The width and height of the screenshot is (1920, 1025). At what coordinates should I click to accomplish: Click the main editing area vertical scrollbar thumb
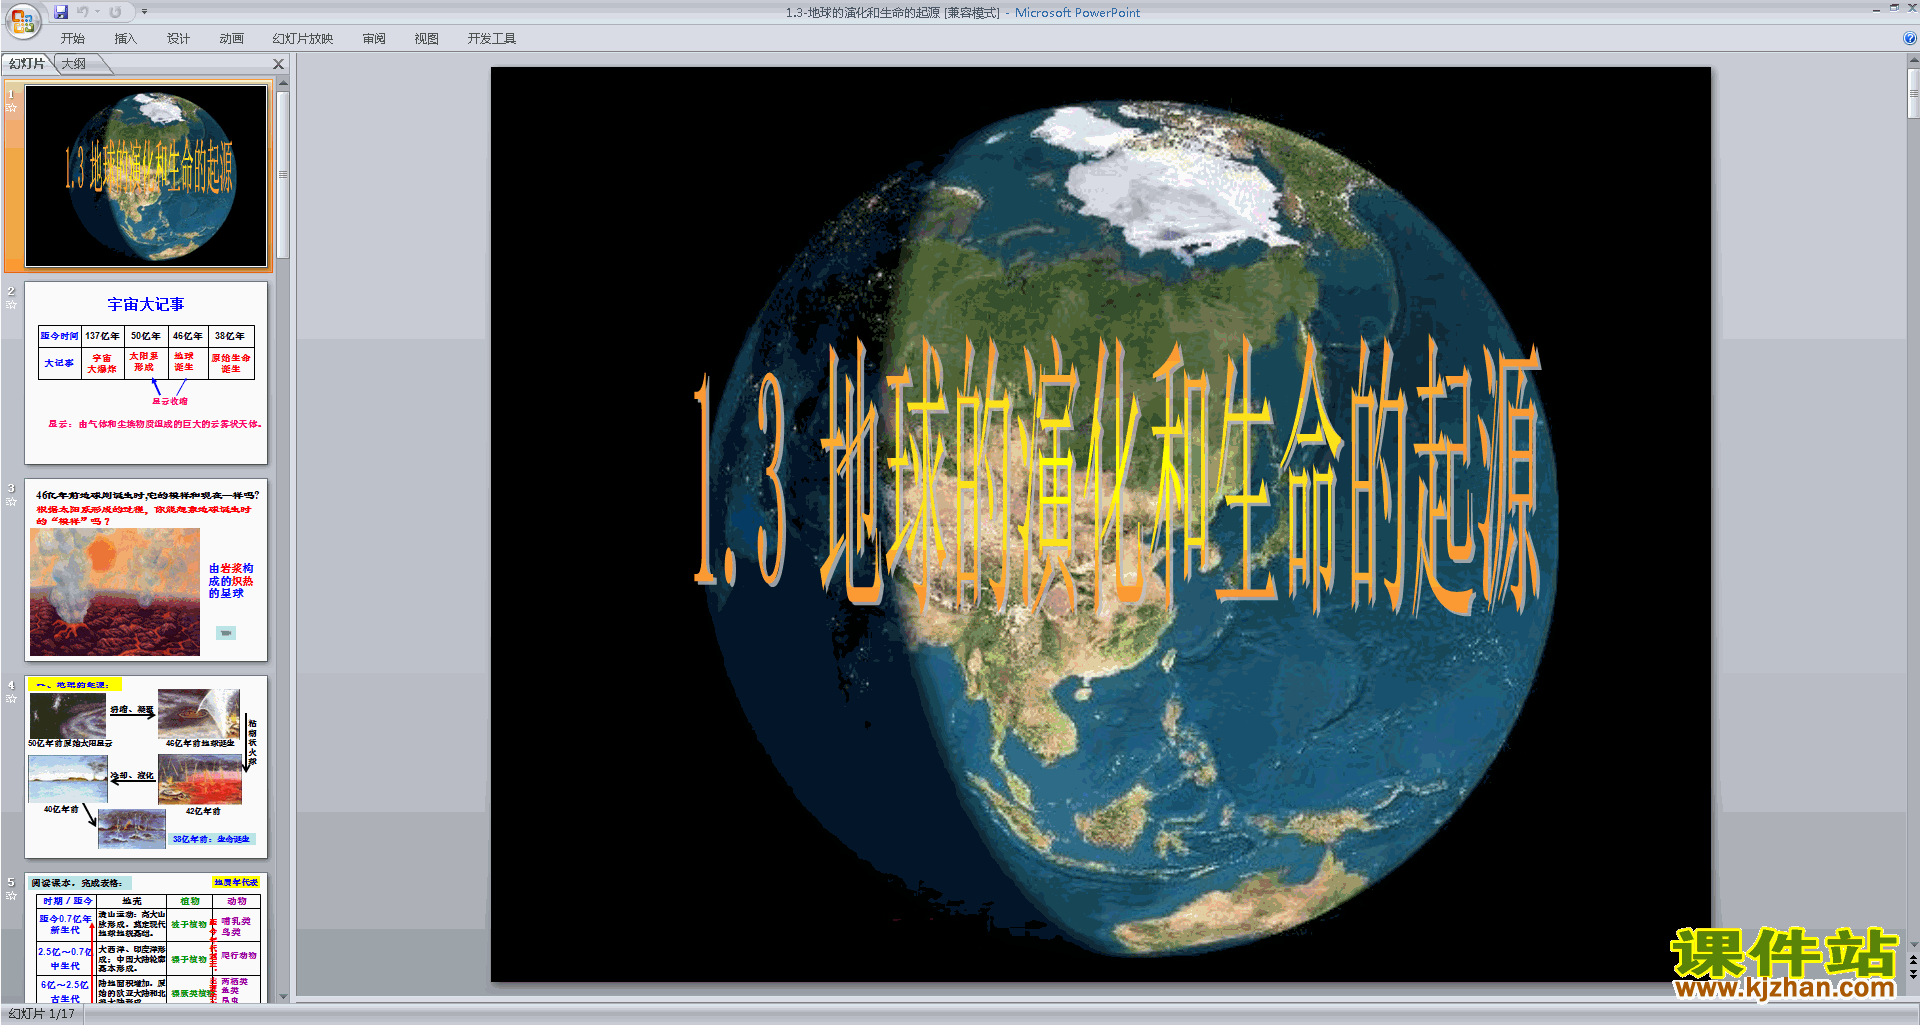[x=1913, y=94]
